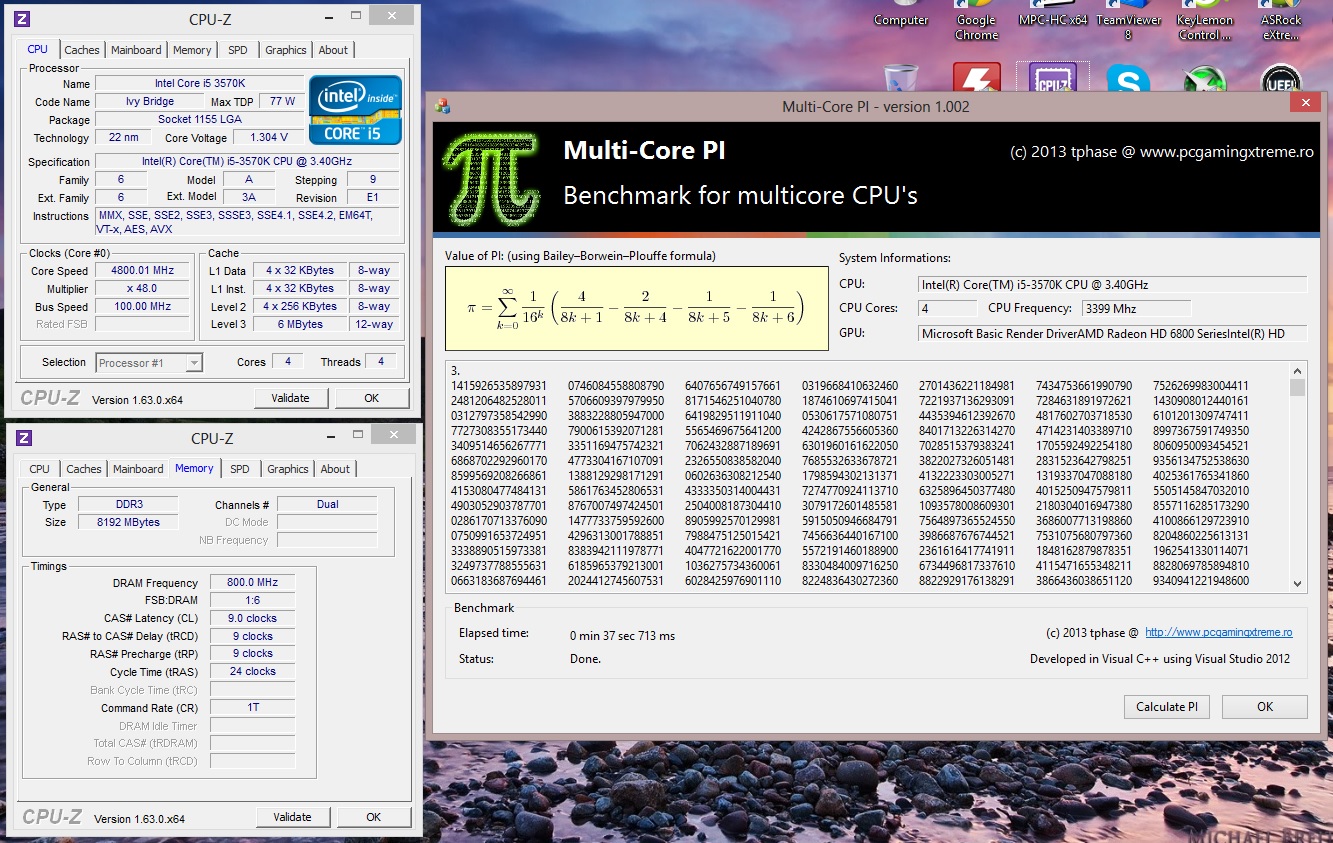
Task: Click the Multi-Core PI title bar icon
Action: pos(442,107)
